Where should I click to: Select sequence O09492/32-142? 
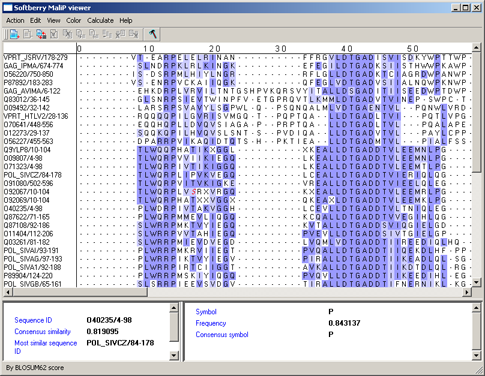[x=27, y=108]
